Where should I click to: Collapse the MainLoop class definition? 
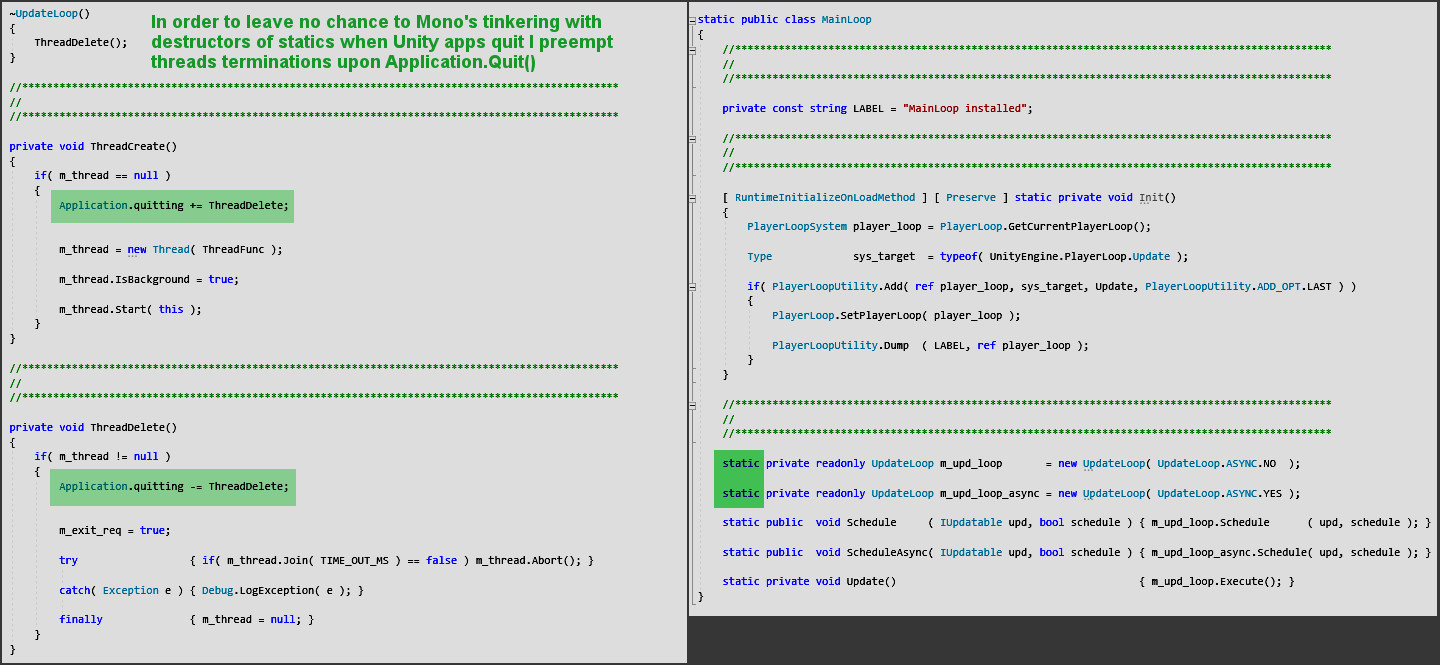tap(691, 19)
